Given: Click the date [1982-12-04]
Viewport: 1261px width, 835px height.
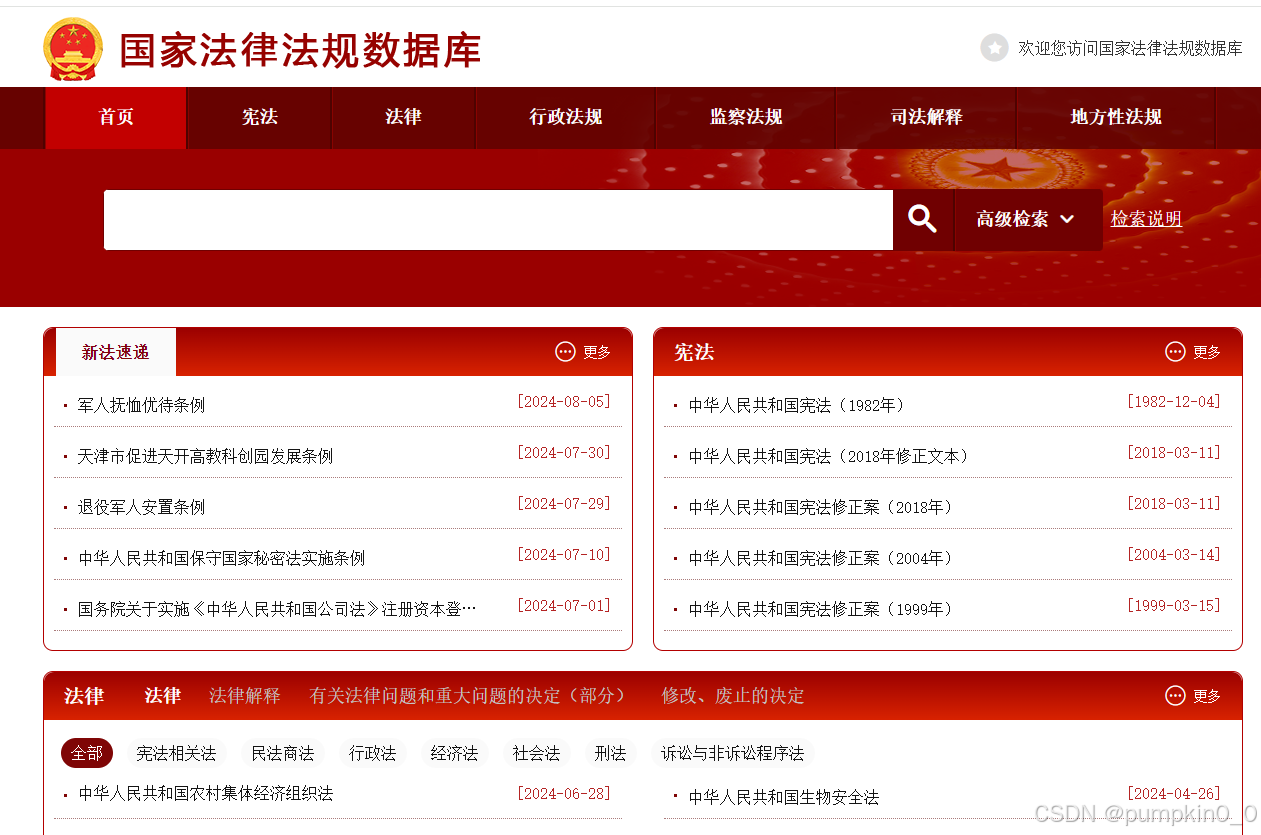Looking at the screenshot, I should click(1174, 402).
